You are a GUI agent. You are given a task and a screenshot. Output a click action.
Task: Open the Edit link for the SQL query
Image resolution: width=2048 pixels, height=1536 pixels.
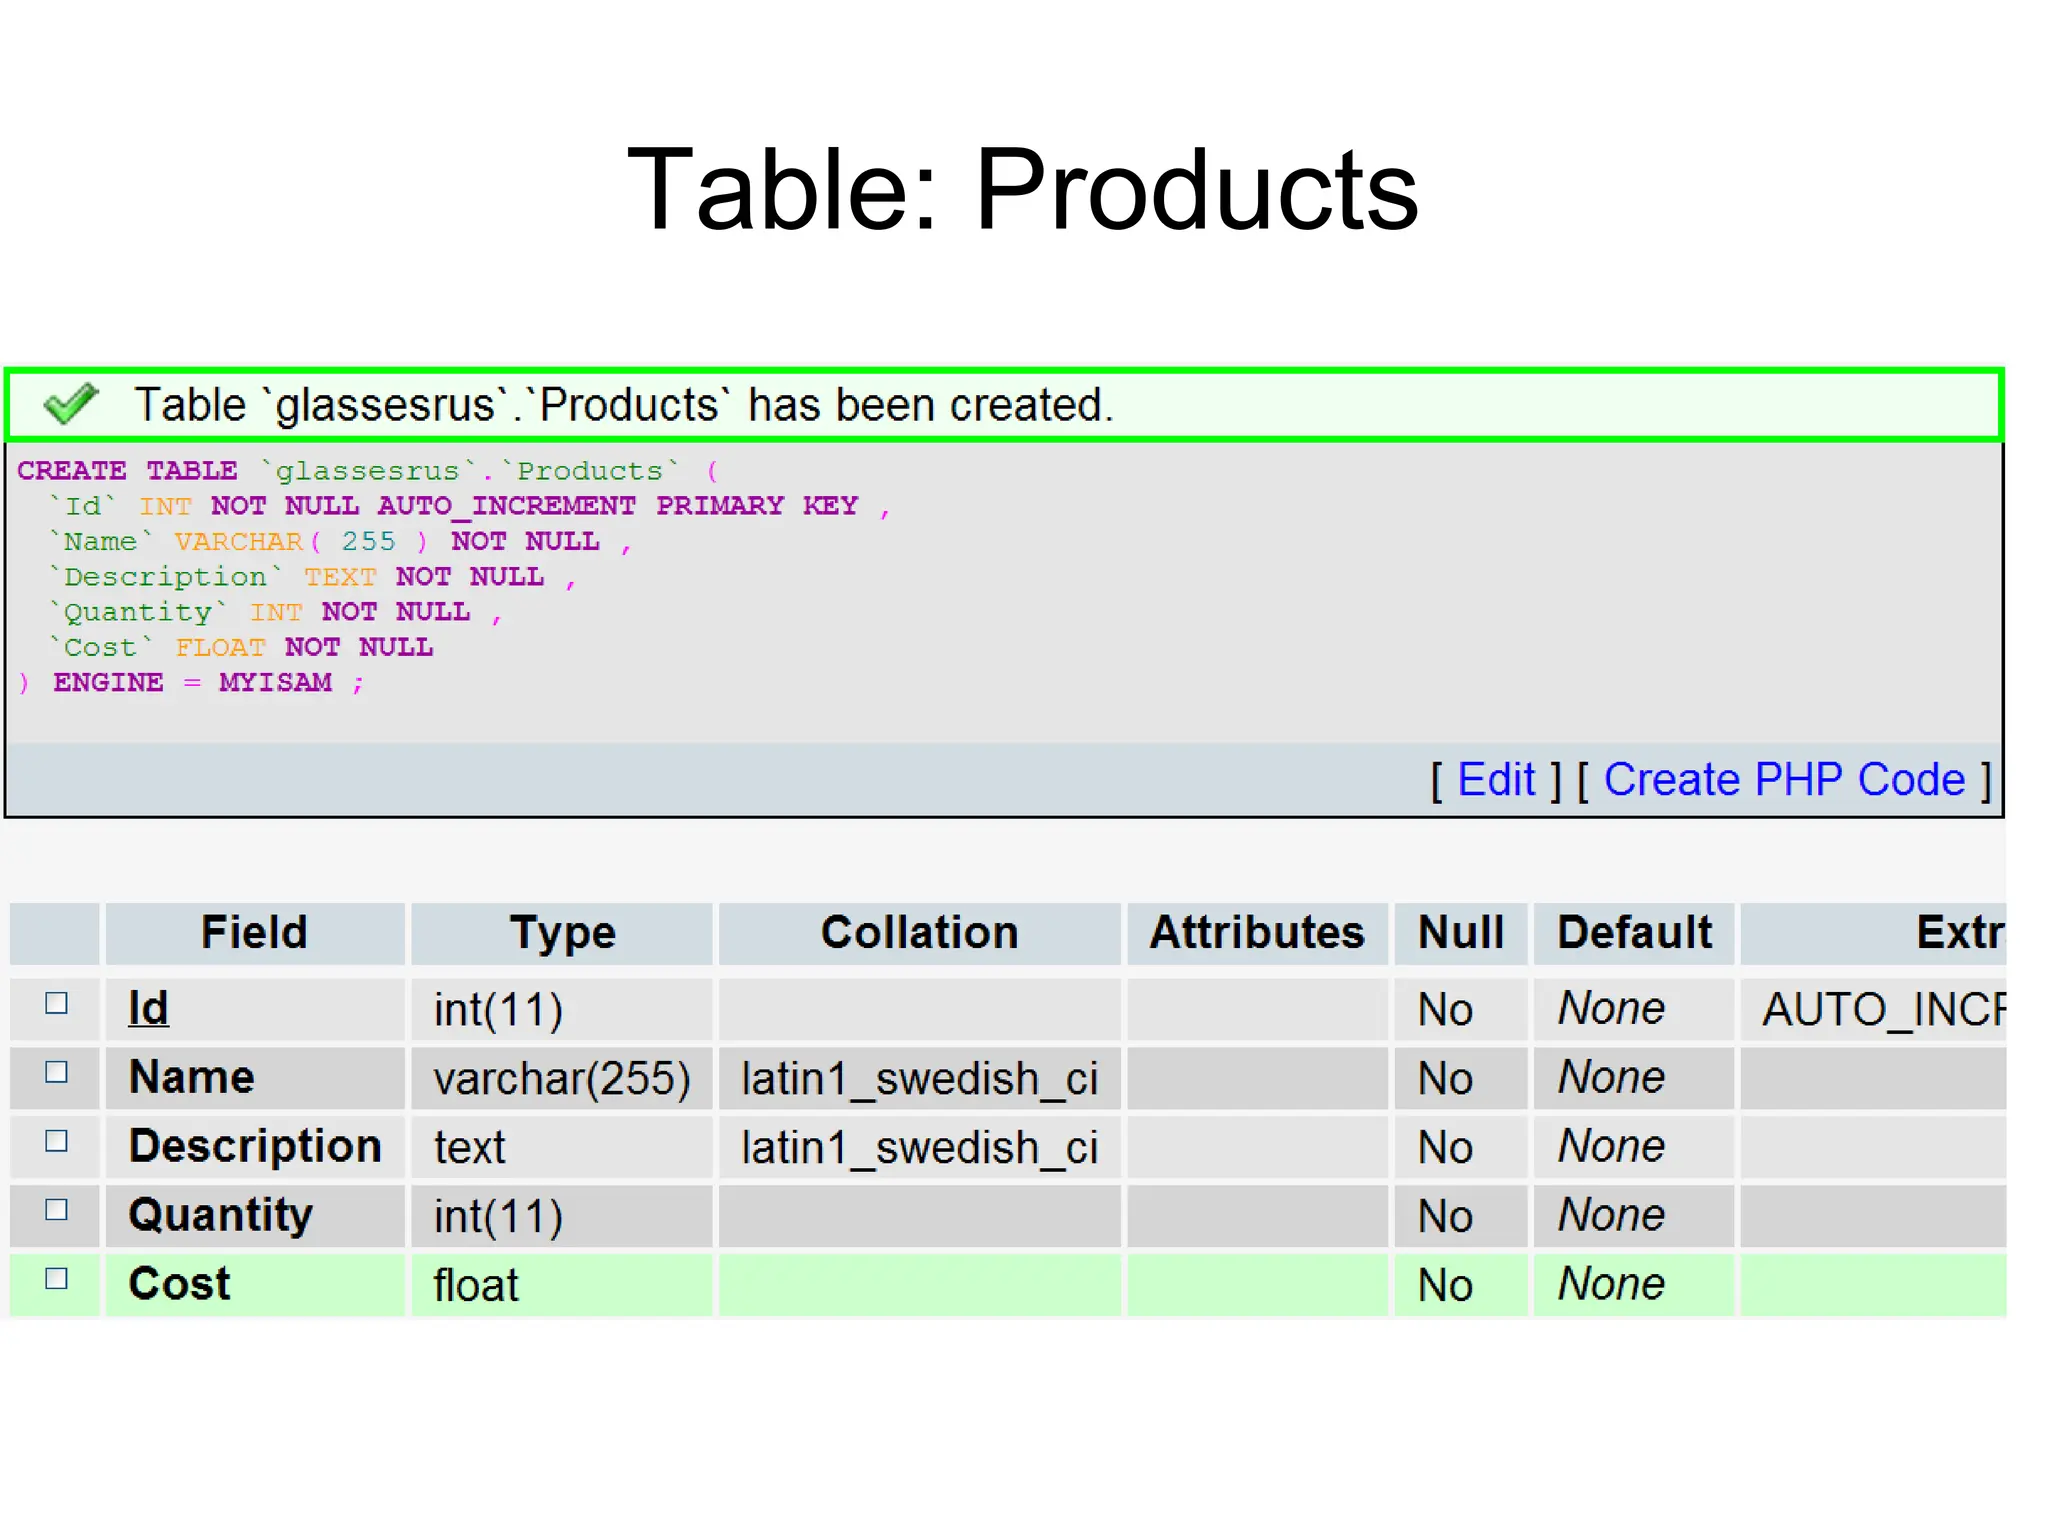pos(1496,779)
